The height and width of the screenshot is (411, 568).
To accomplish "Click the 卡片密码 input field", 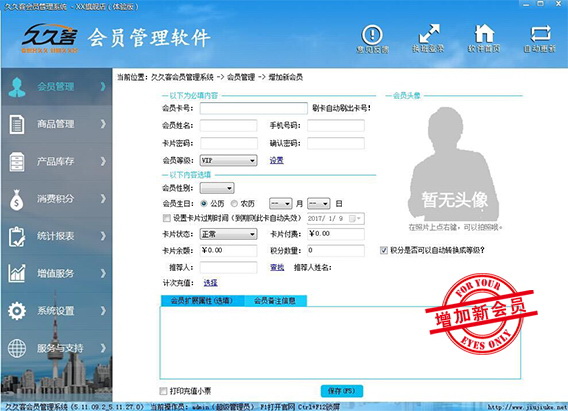I will coord(229,143).
